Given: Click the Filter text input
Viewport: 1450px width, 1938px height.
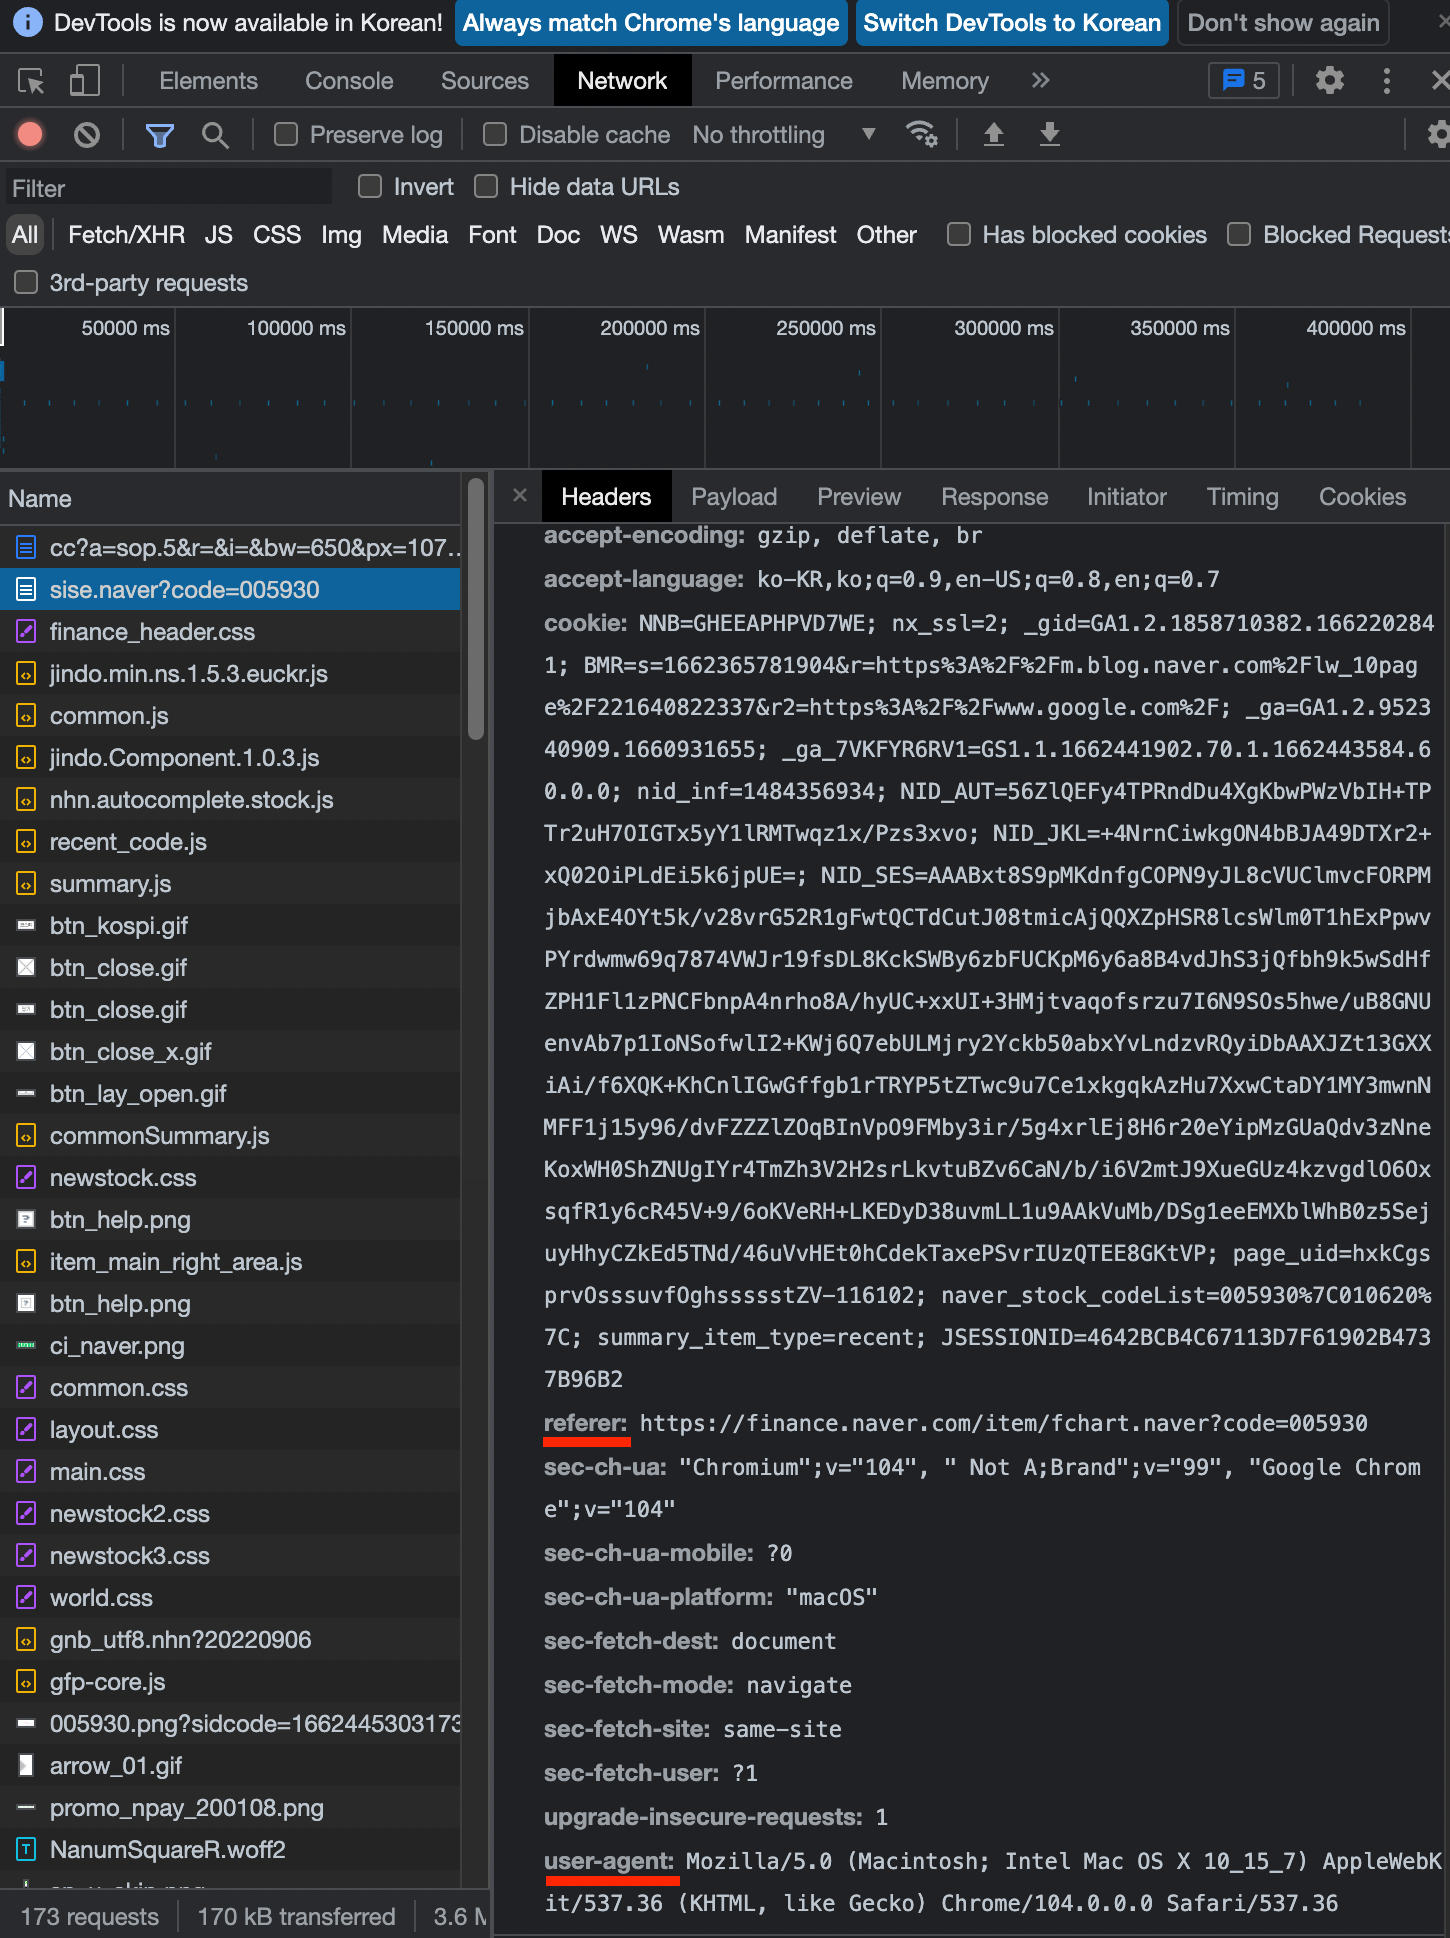Looking at the screenshot, I should click(x=168, y=188).
